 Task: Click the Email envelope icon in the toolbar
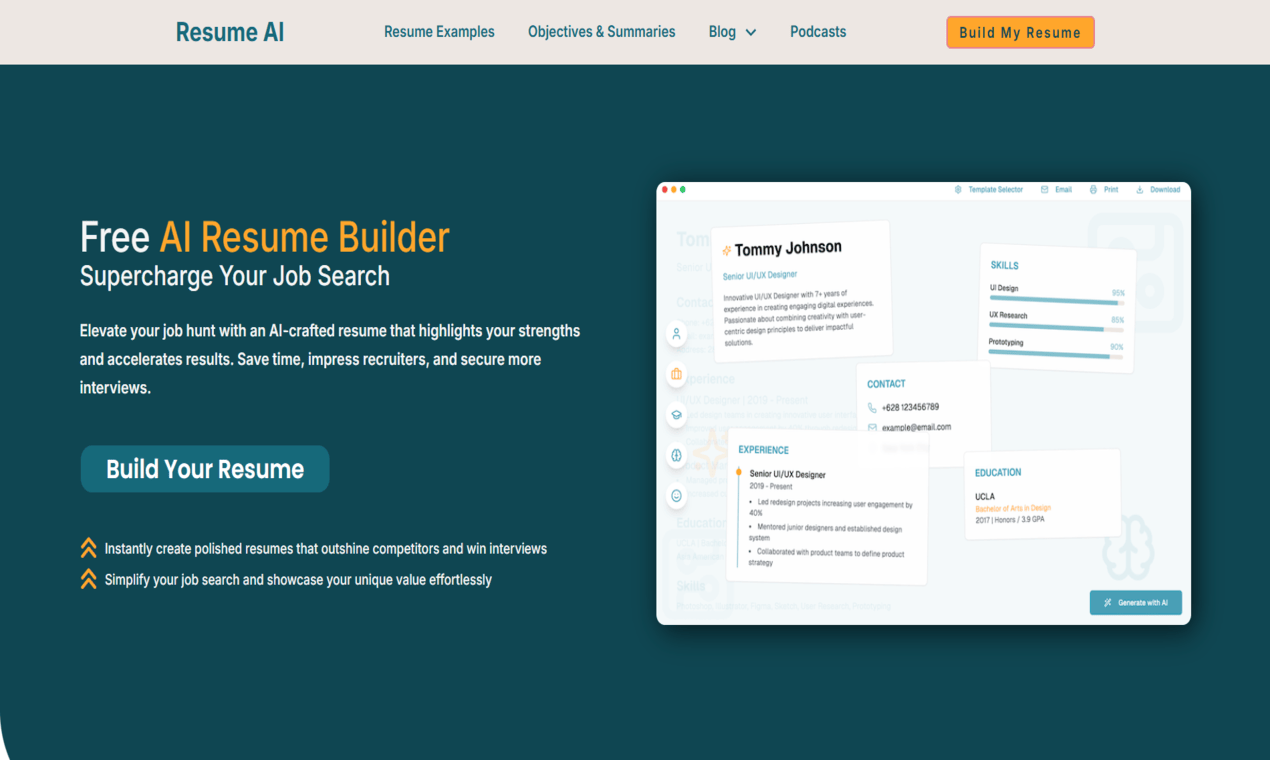click(x=1044, y=189)
